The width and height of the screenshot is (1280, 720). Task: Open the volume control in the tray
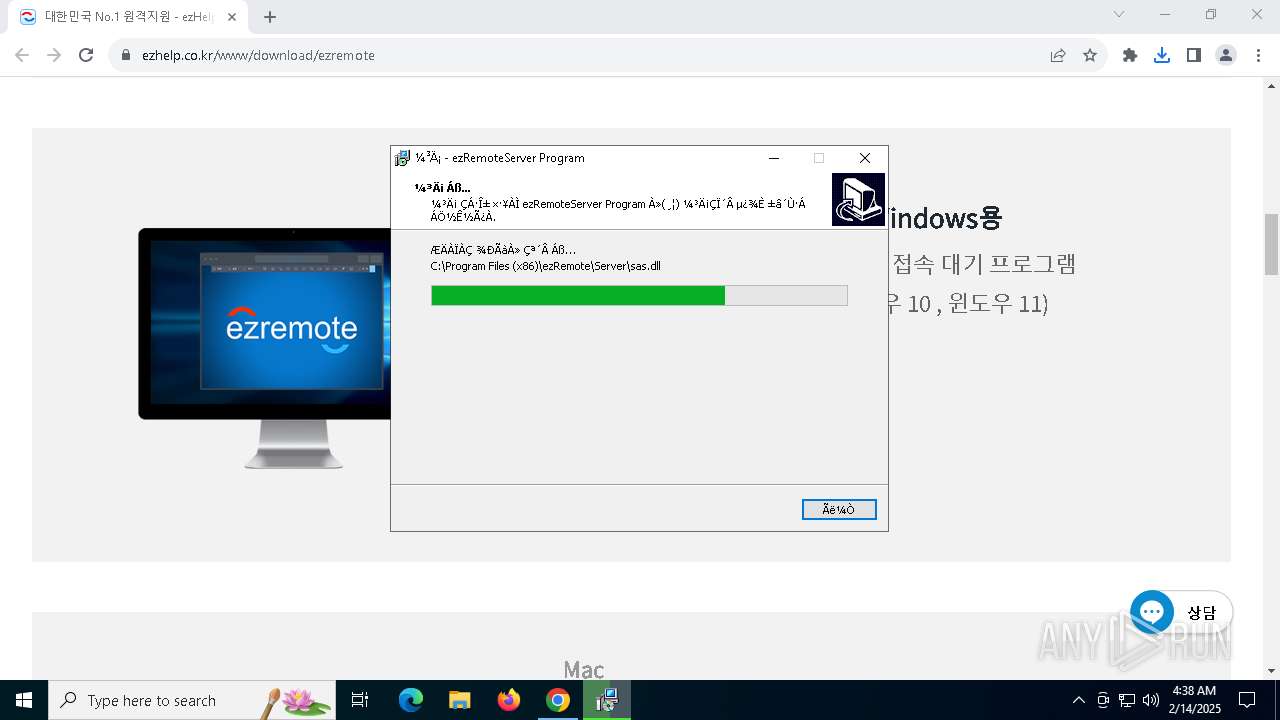click(x=1150, y=700)
